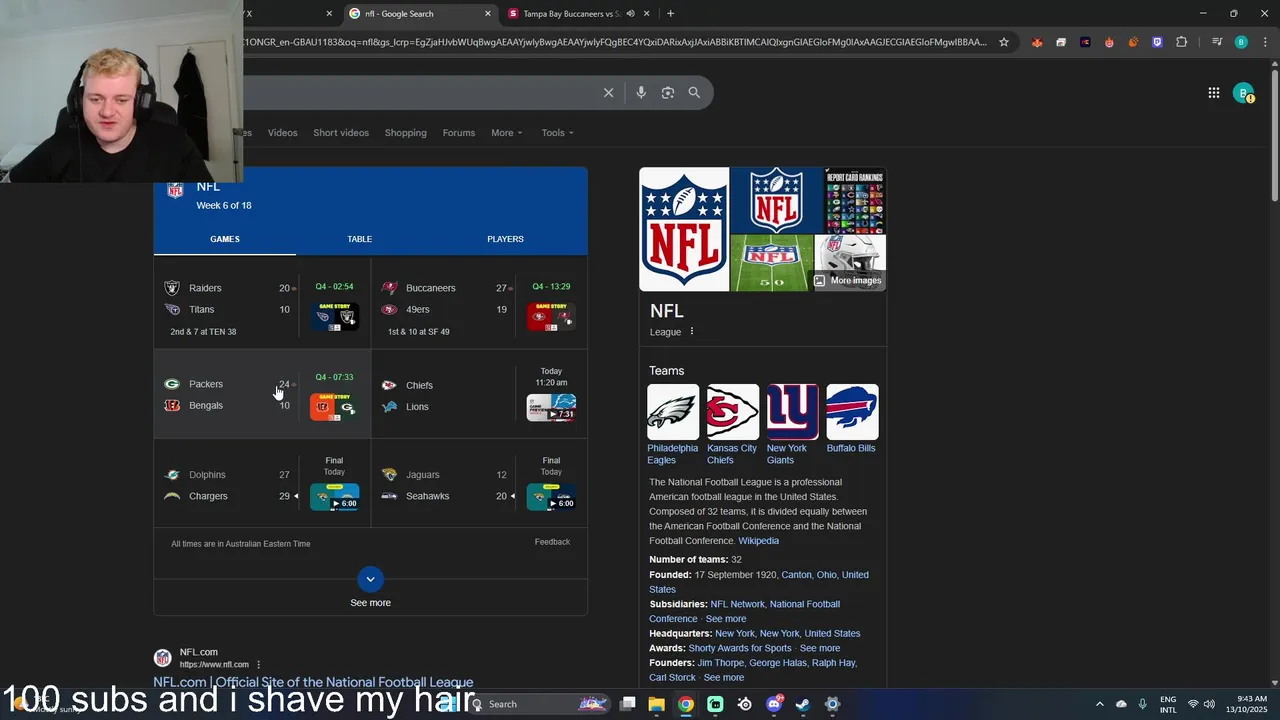Open the Chrome profile button in toolbar
Screen dimensions: 1280x720
(1241, 42)
